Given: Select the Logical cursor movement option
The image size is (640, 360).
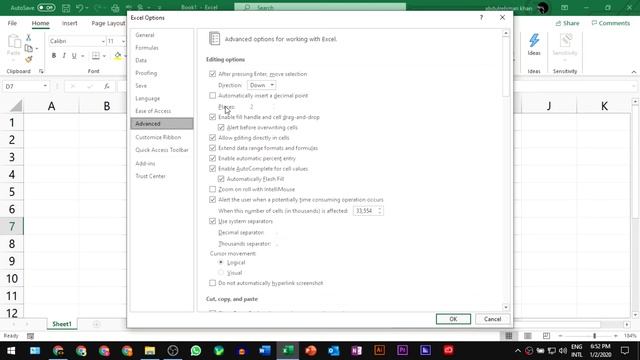Looking at the screenshot, I should [221, 262].
